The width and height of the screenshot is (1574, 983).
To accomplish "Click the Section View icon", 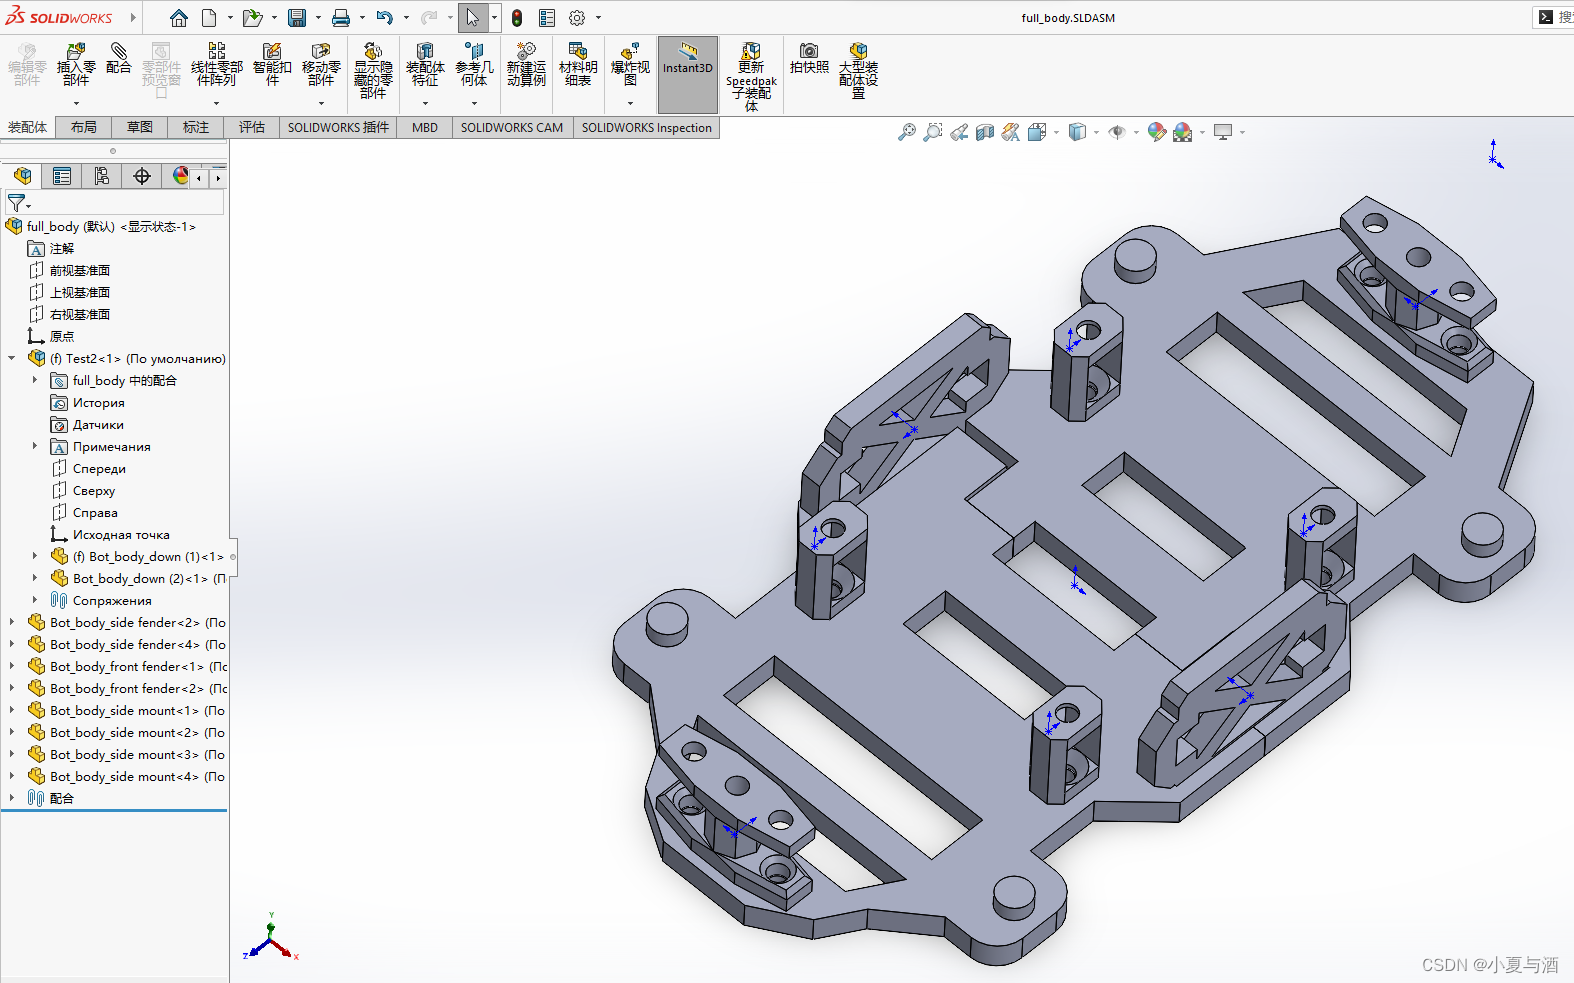I will pyautogui.click(x=985, y=132).
